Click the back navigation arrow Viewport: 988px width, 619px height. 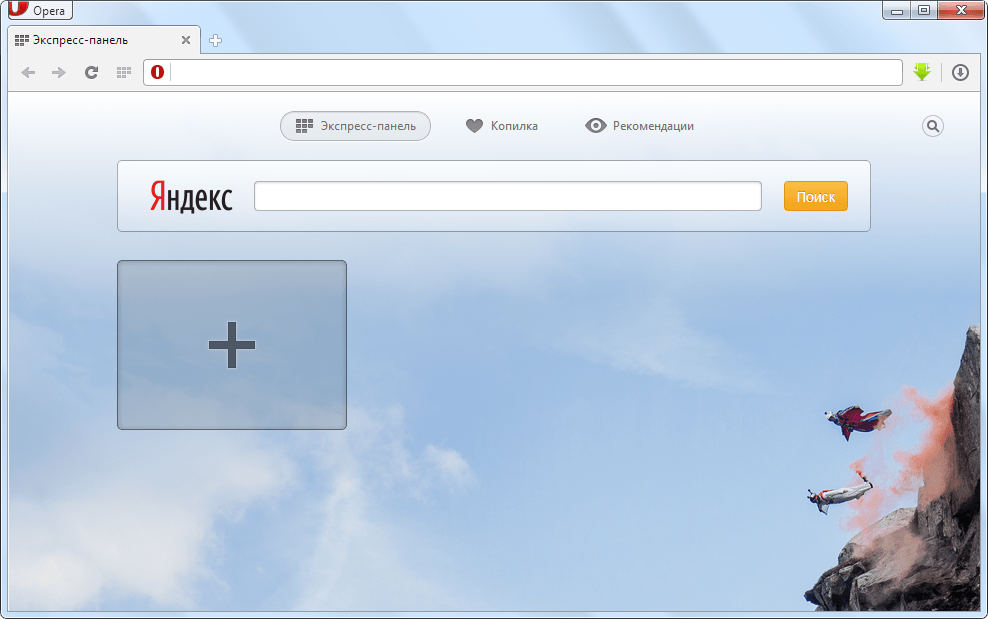(28, 72)
